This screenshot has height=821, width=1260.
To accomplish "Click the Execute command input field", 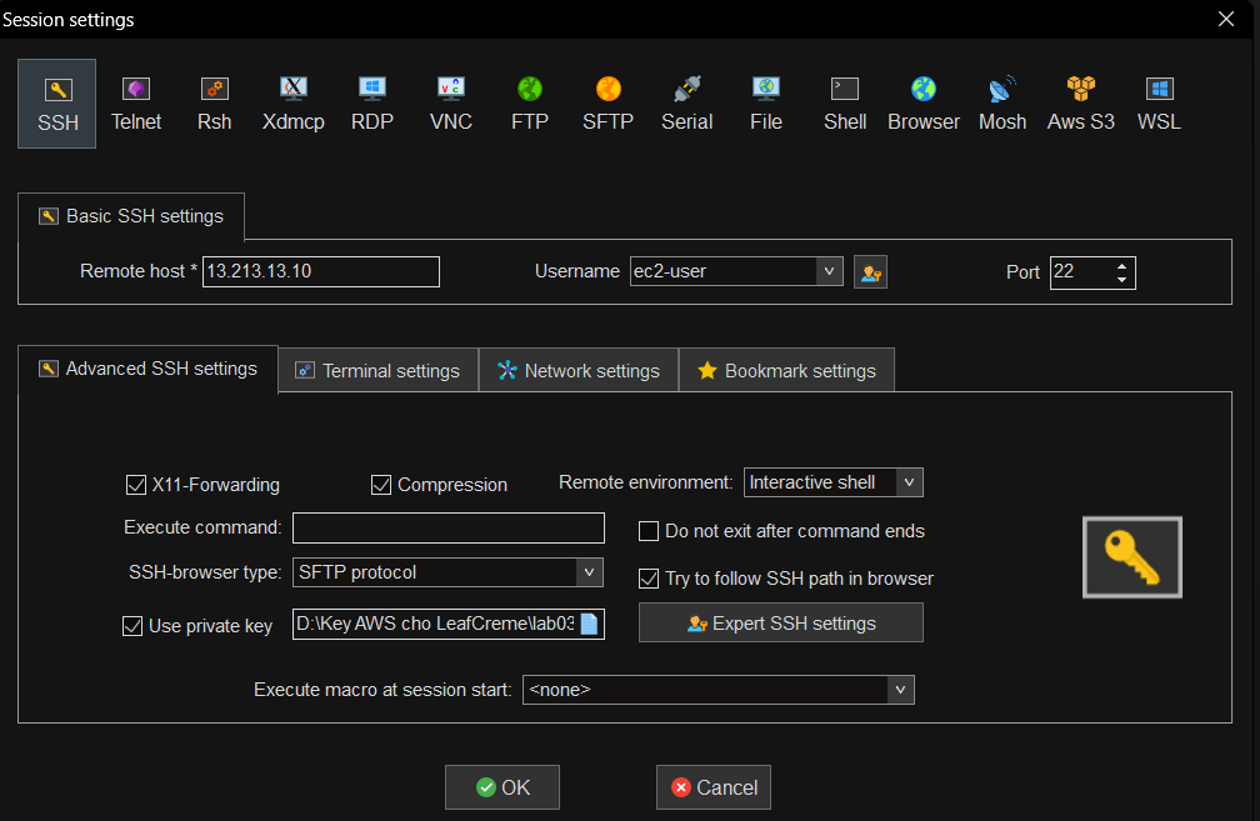I will (x=448, y=527).
